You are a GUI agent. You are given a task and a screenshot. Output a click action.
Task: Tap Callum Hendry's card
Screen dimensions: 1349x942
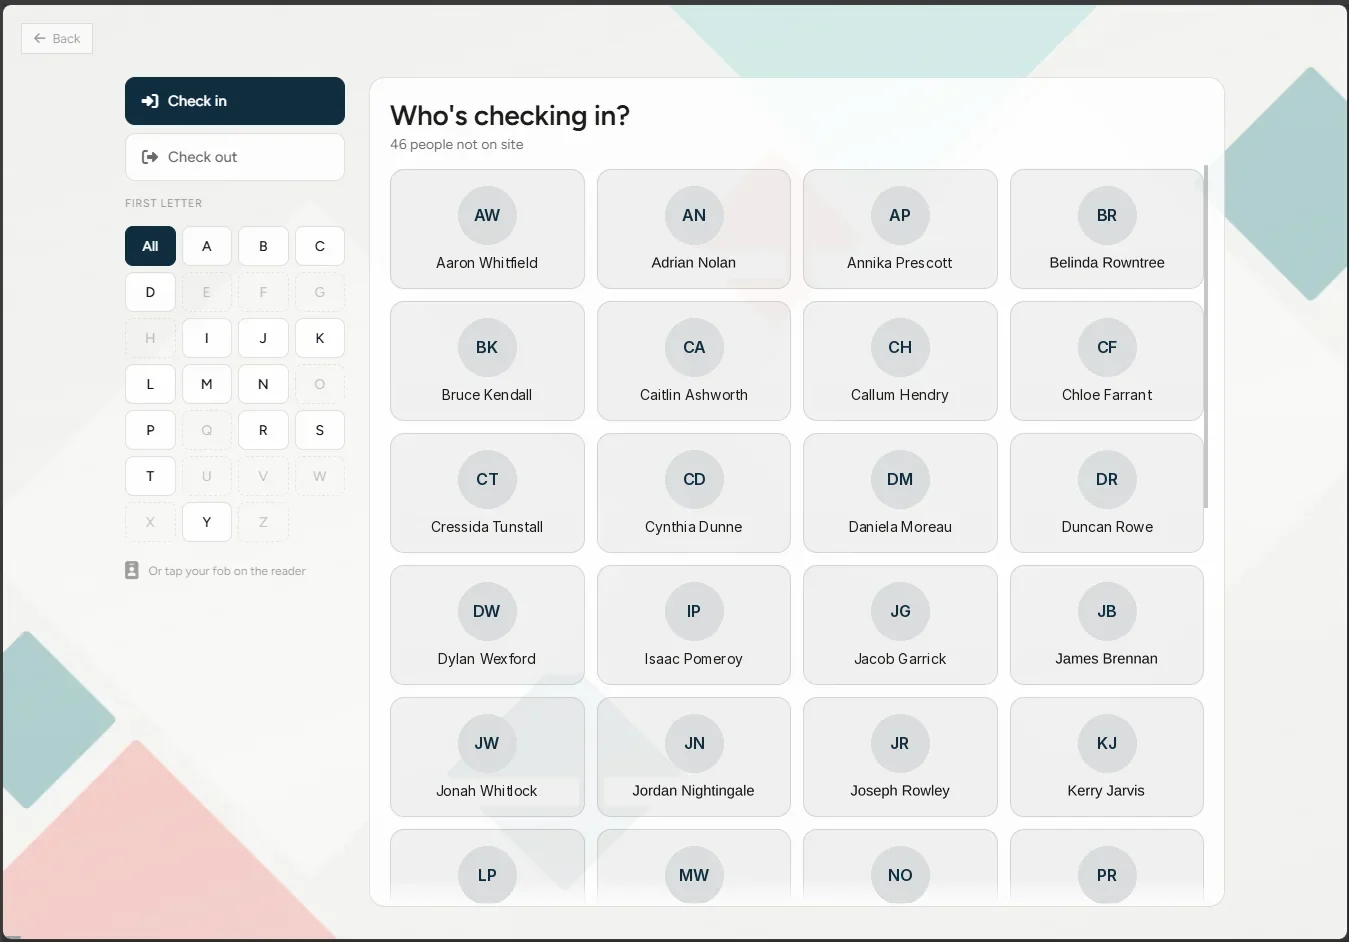pyautogui.click(x=900, y=361)
